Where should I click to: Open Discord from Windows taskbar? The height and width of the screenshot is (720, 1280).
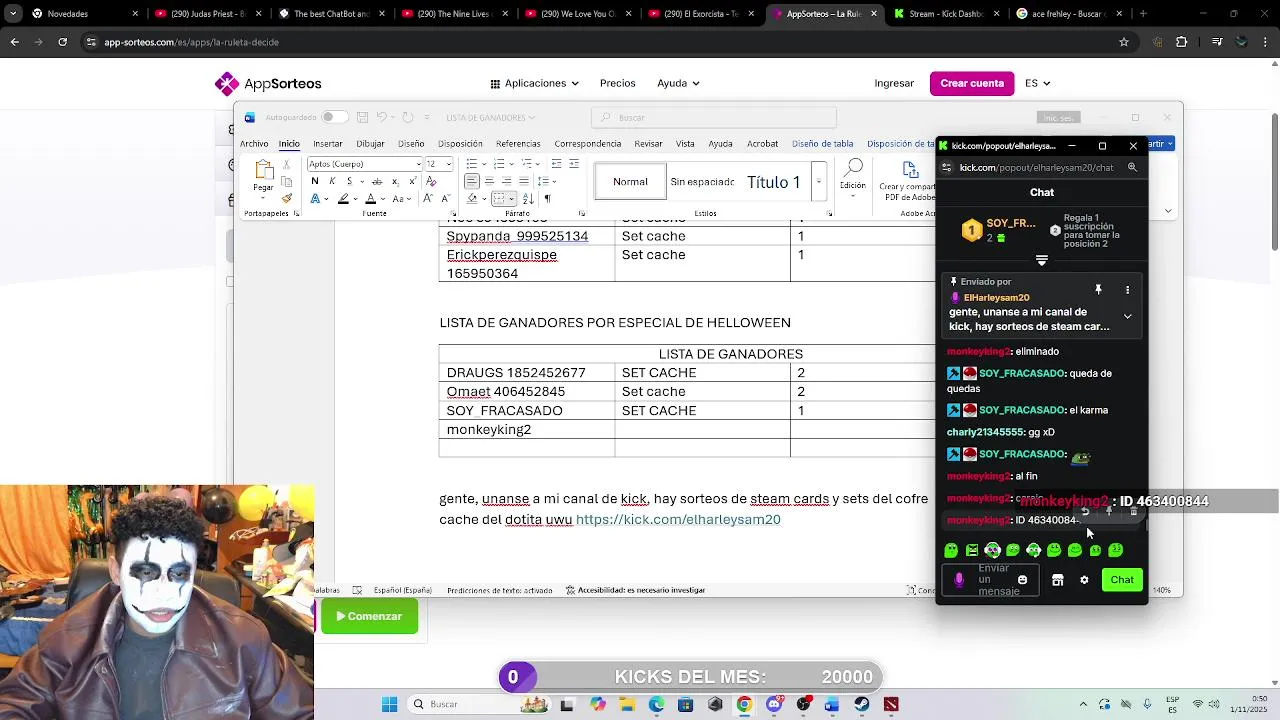click(x=773, y=704)
